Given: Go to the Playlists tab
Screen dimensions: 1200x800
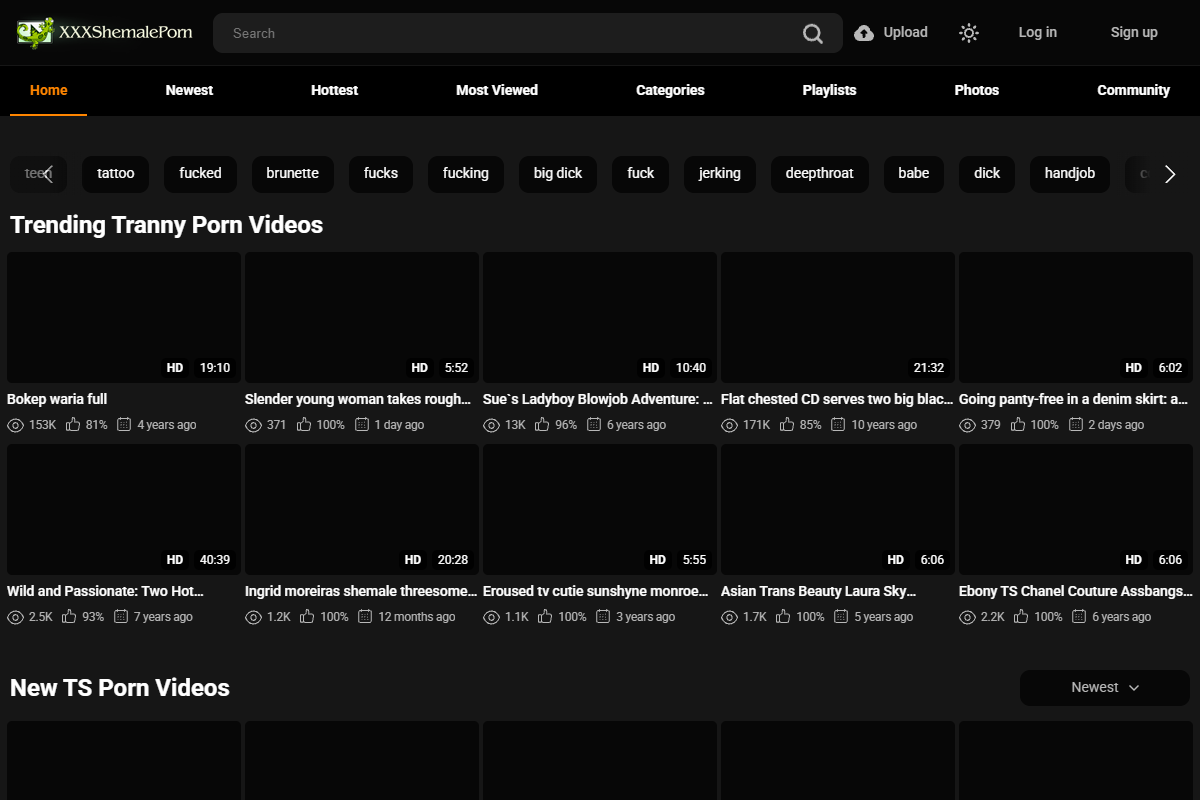Looking at the screenshot, I should (829, 90).
